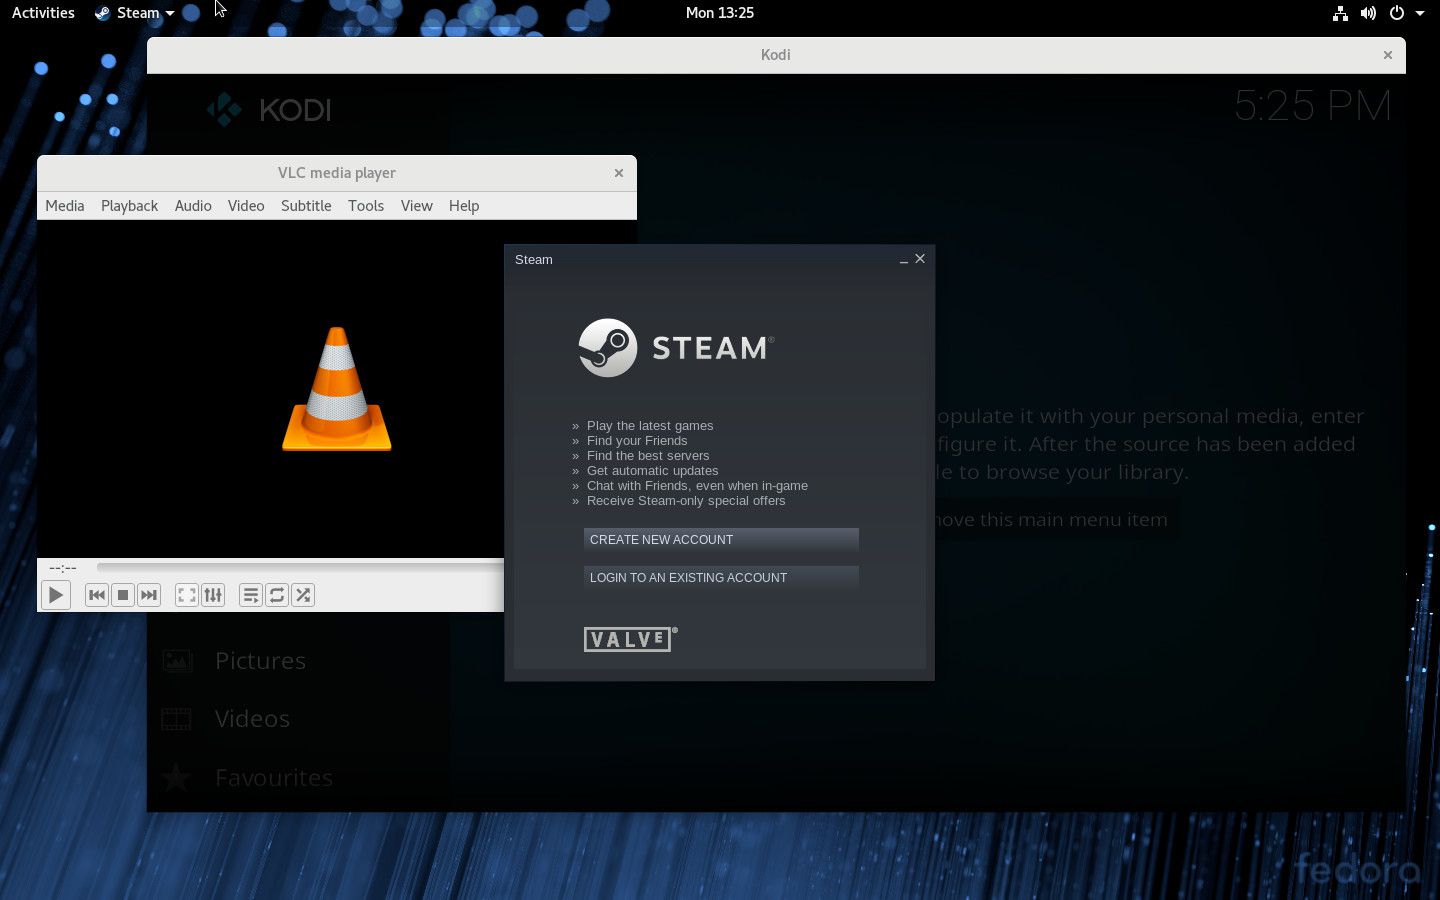Click the VLC seek progress bar
1440x900 pixels.
tap(300, 568)
